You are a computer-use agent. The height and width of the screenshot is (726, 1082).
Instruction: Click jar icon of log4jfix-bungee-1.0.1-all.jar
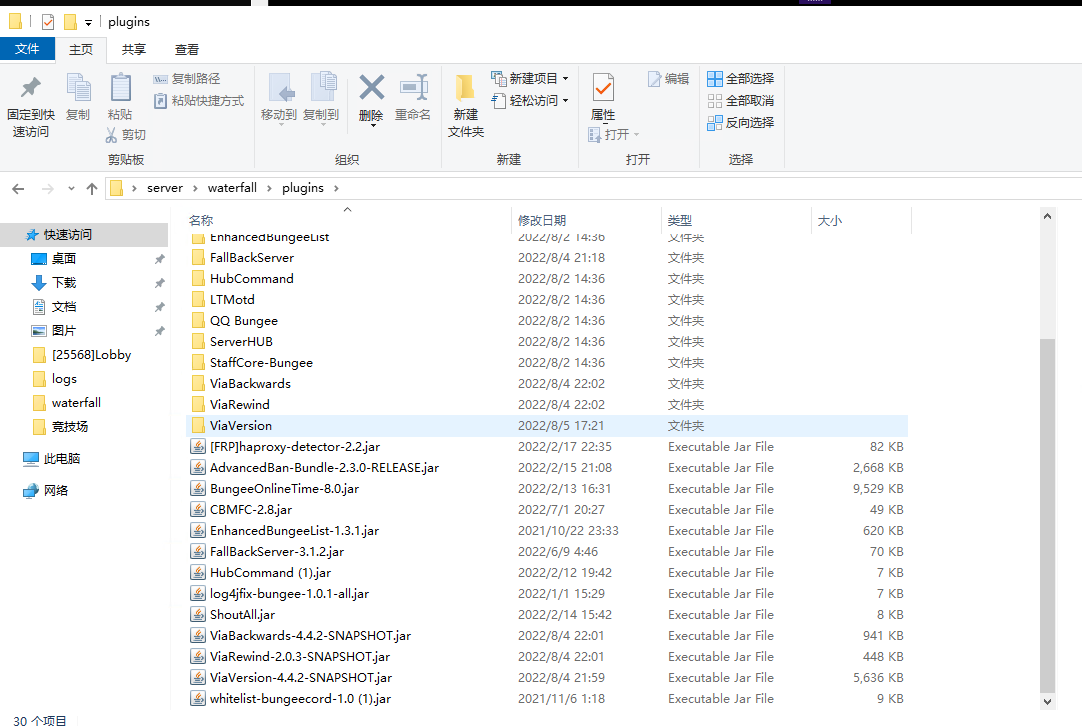(198, 593)
